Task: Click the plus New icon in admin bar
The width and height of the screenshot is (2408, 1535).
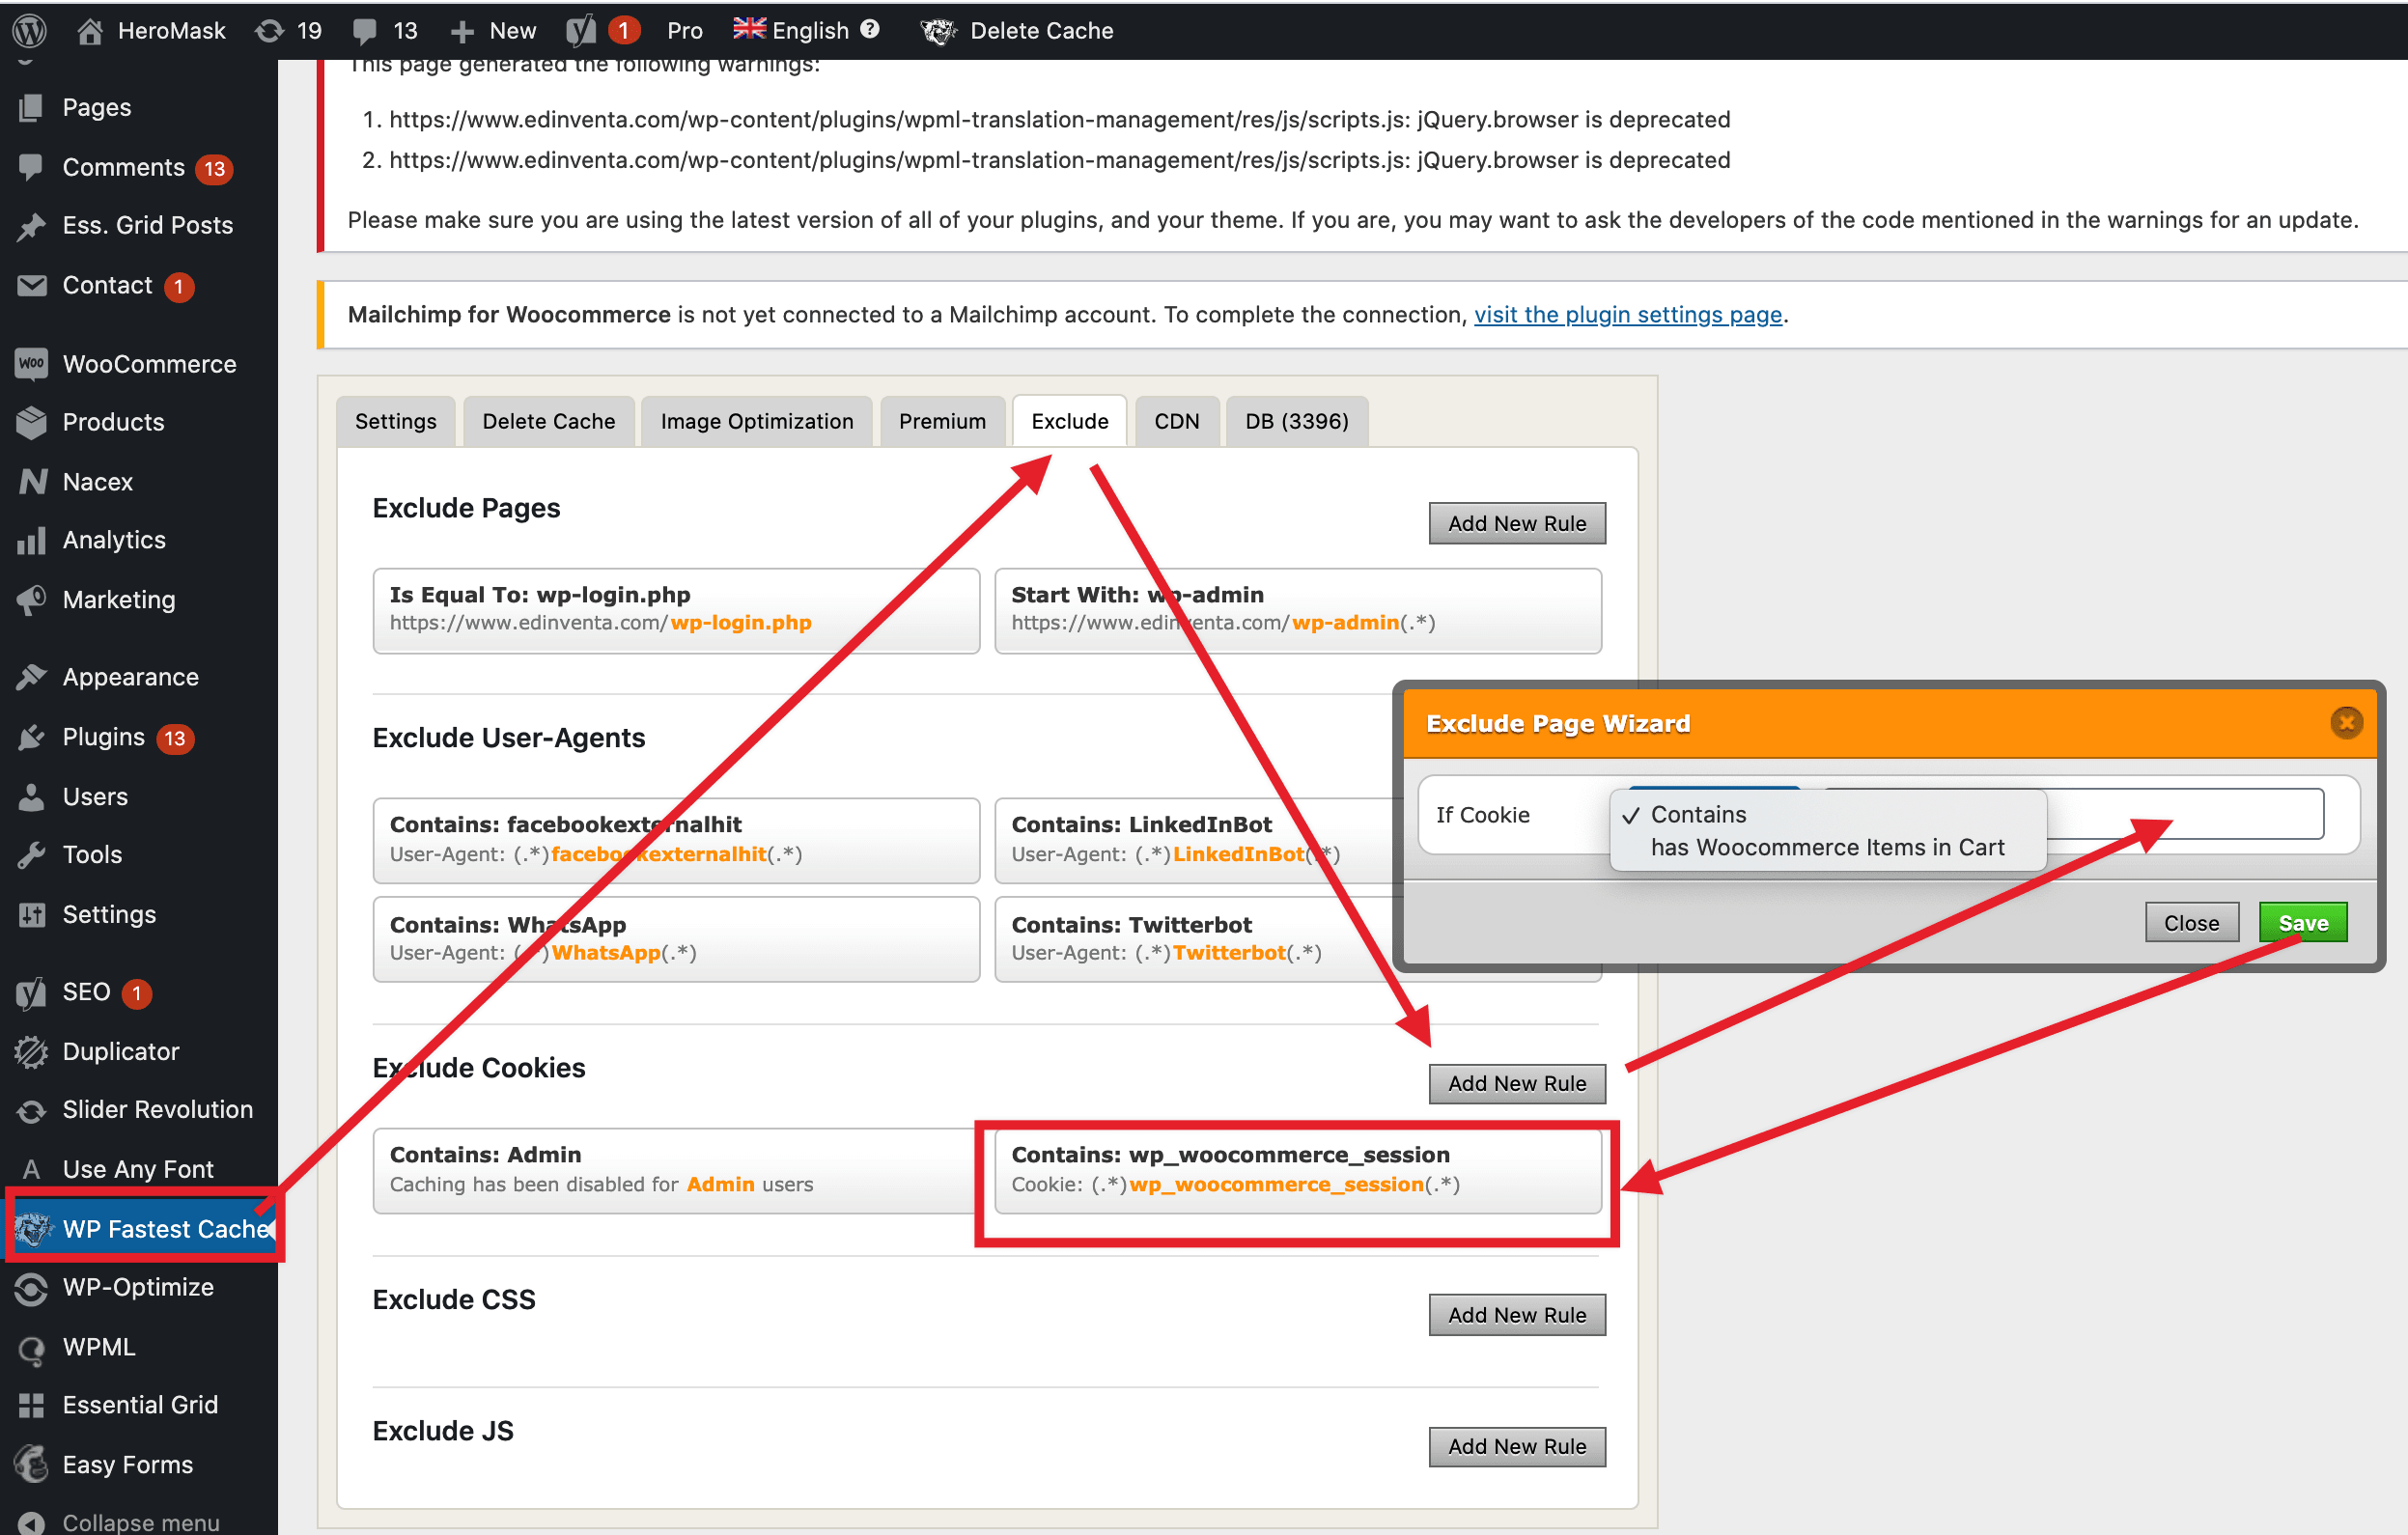Action: click(462, 32)
